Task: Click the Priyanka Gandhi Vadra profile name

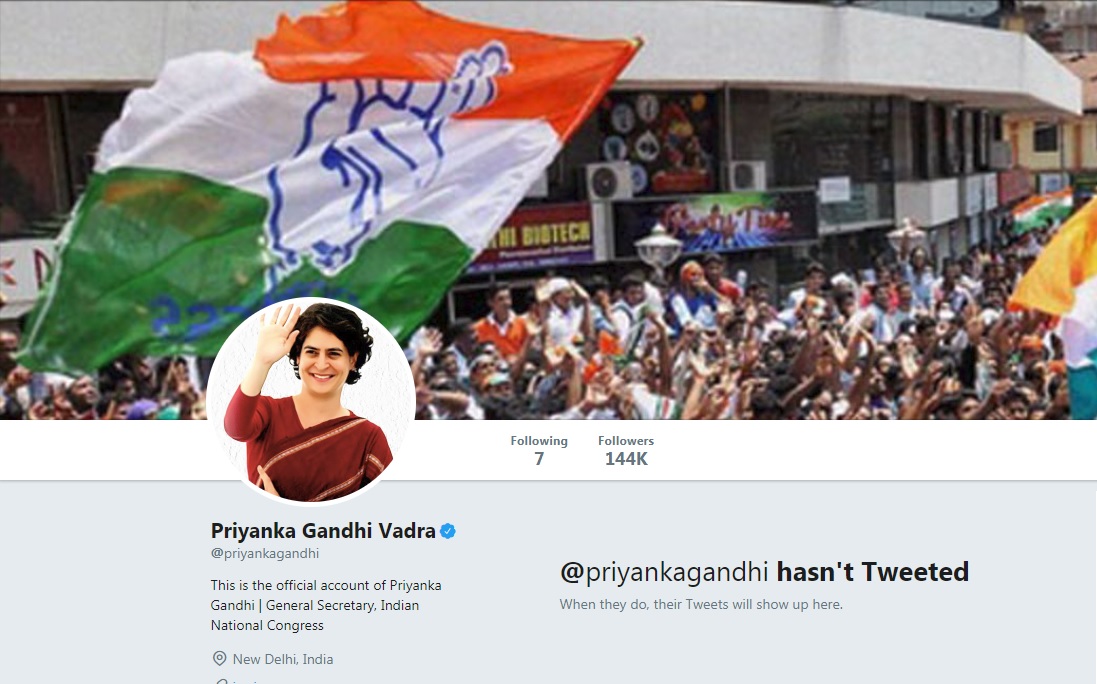Action: [x=323, y=531]
